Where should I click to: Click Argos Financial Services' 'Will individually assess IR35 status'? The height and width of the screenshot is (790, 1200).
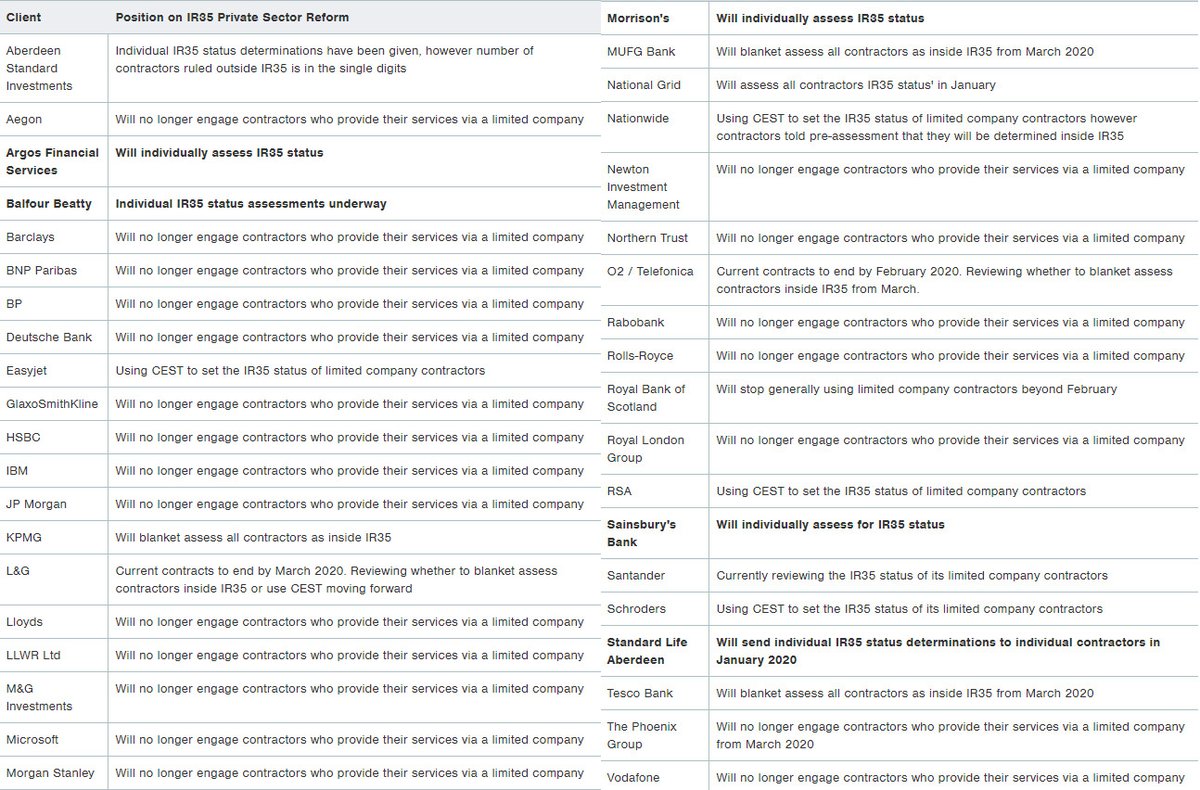pyautogui.click(x=219, y=153)
